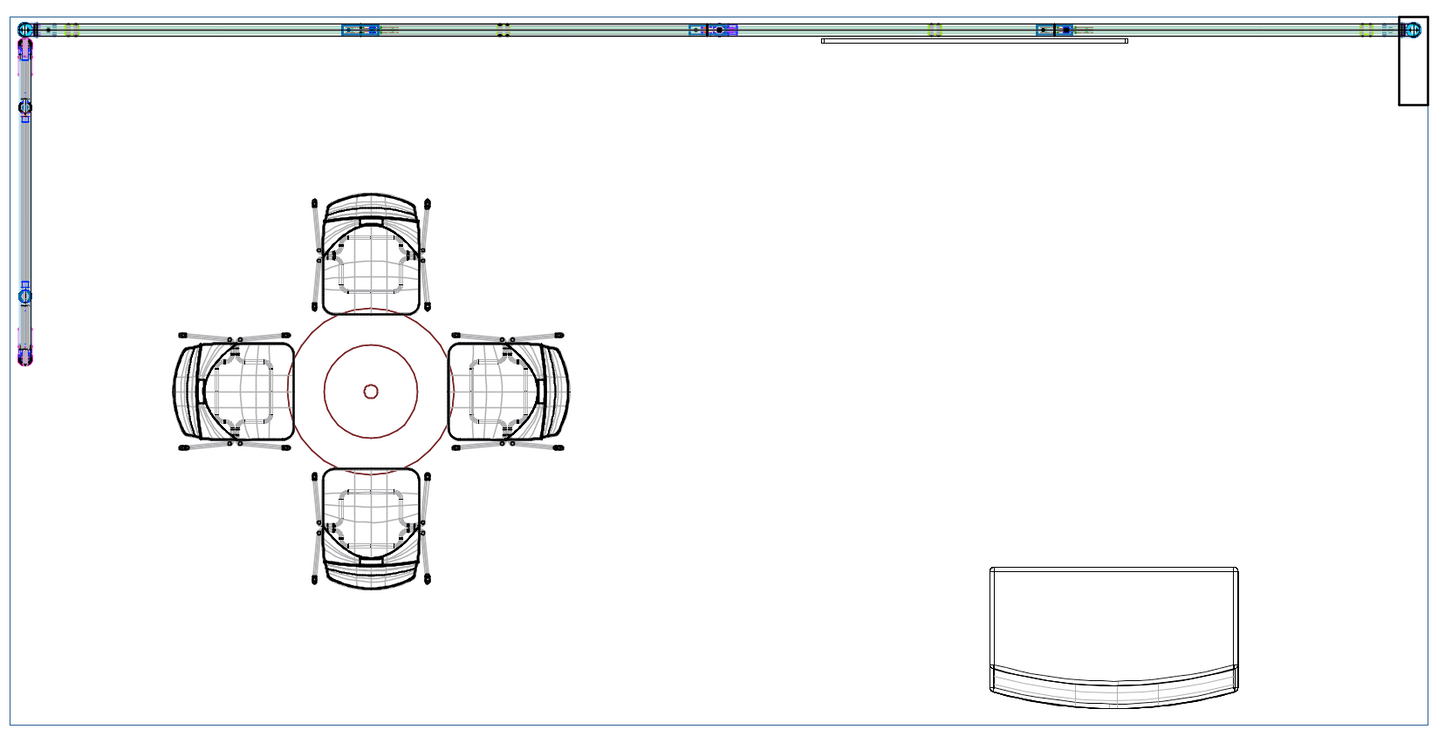Select the chair left of the round table
This screenshot has width=1445, height=743.
[x=234, y=391]
